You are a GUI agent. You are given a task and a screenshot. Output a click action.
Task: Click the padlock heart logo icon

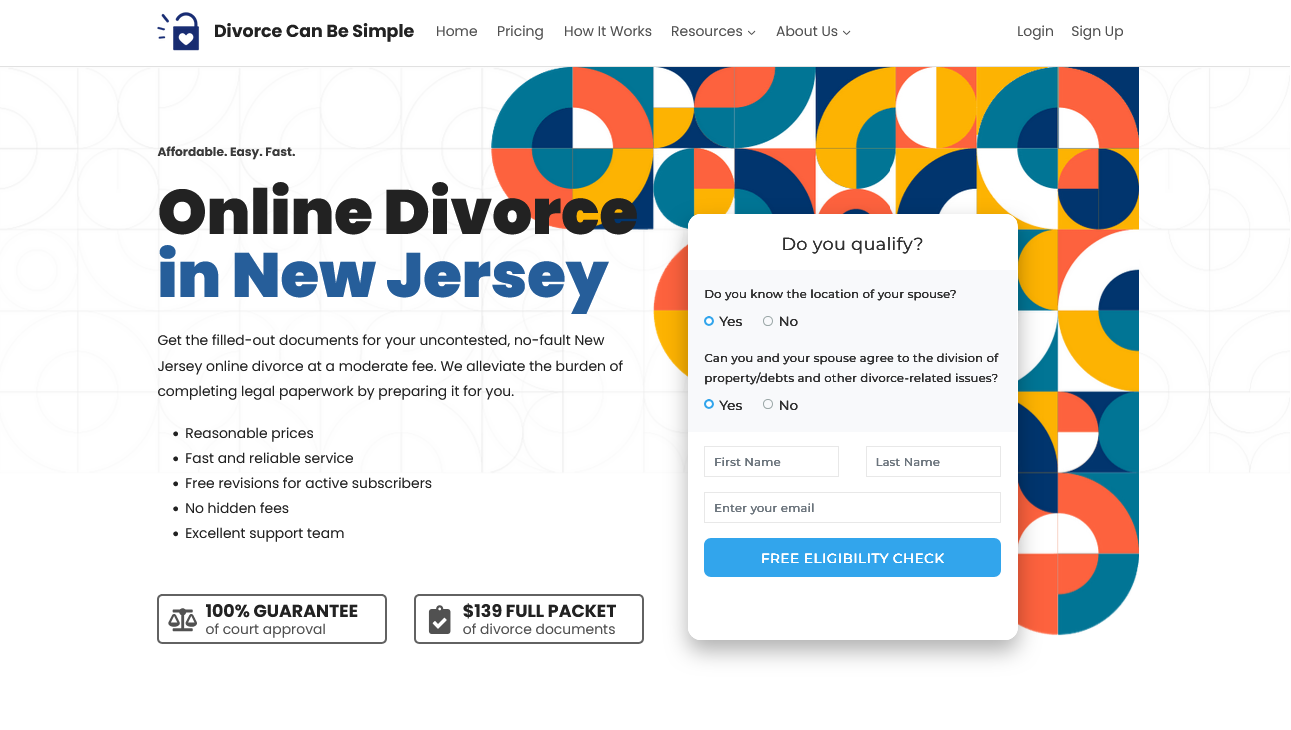point(179,31)
